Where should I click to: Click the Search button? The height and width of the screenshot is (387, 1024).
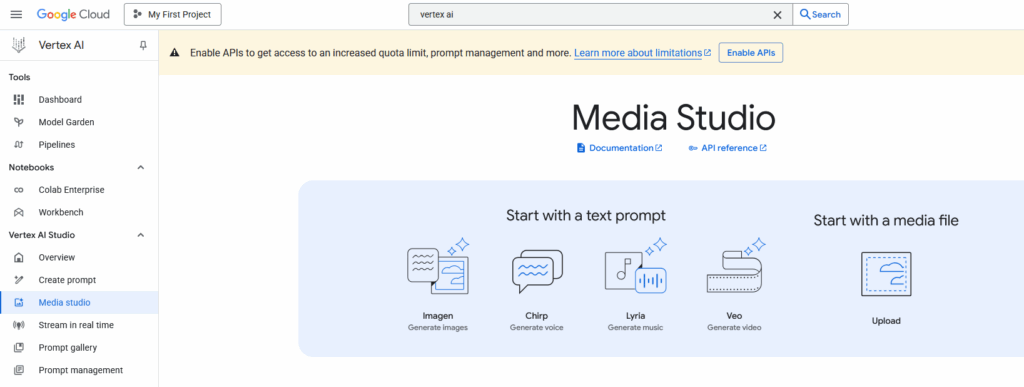tap(820, 14)
